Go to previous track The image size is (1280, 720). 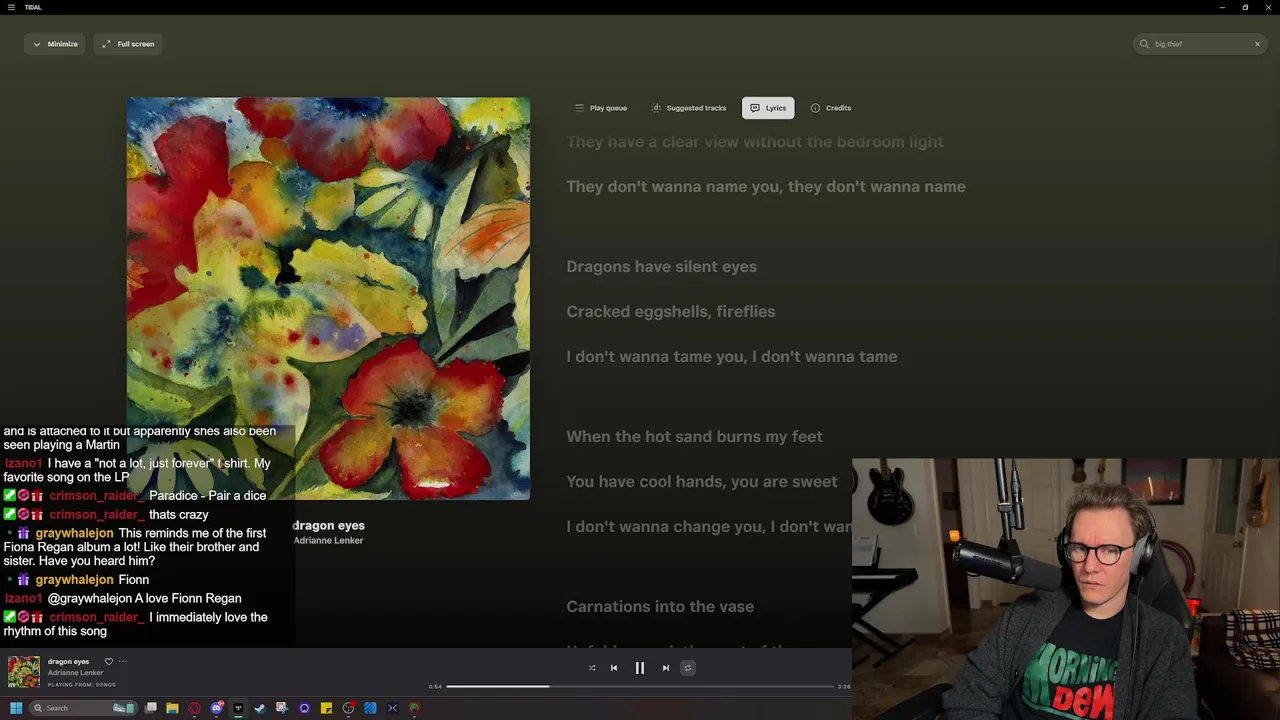point(614,668)
